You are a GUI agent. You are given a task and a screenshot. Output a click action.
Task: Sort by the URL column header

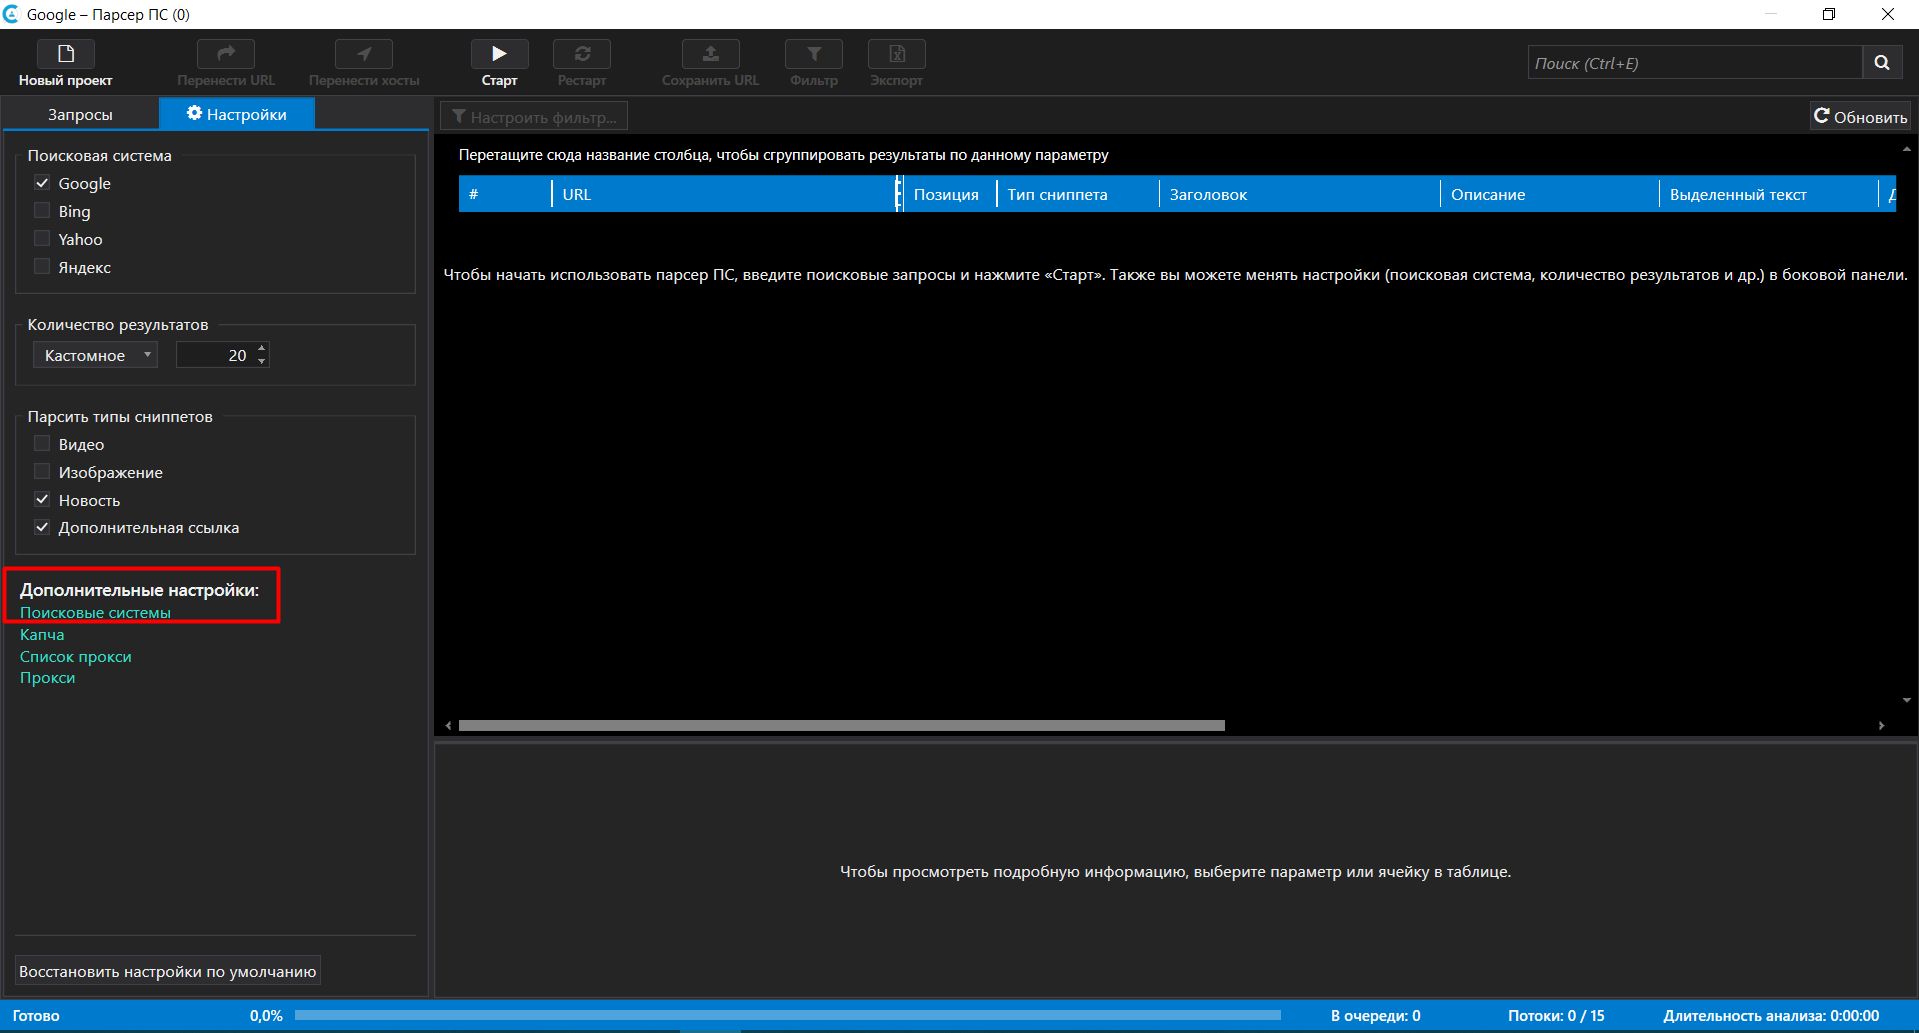click(725, 194)
